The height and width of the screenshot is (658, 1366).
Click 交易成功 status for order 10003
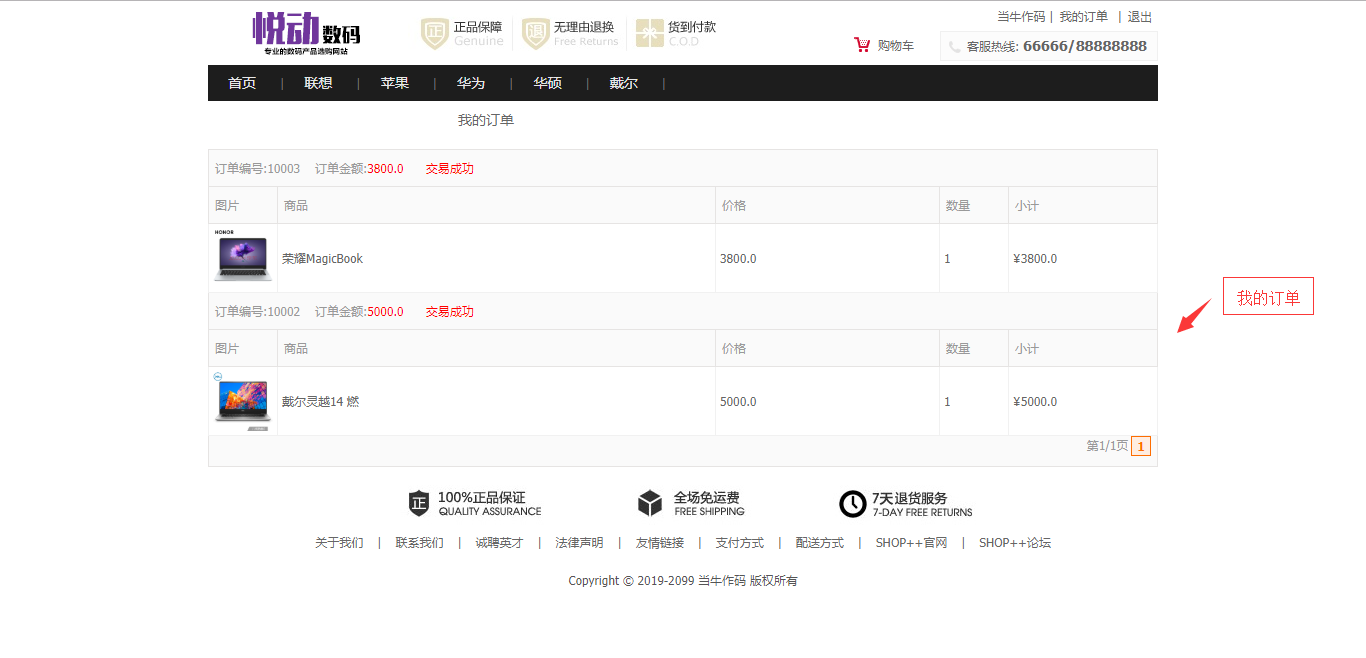tap(450, 169)
